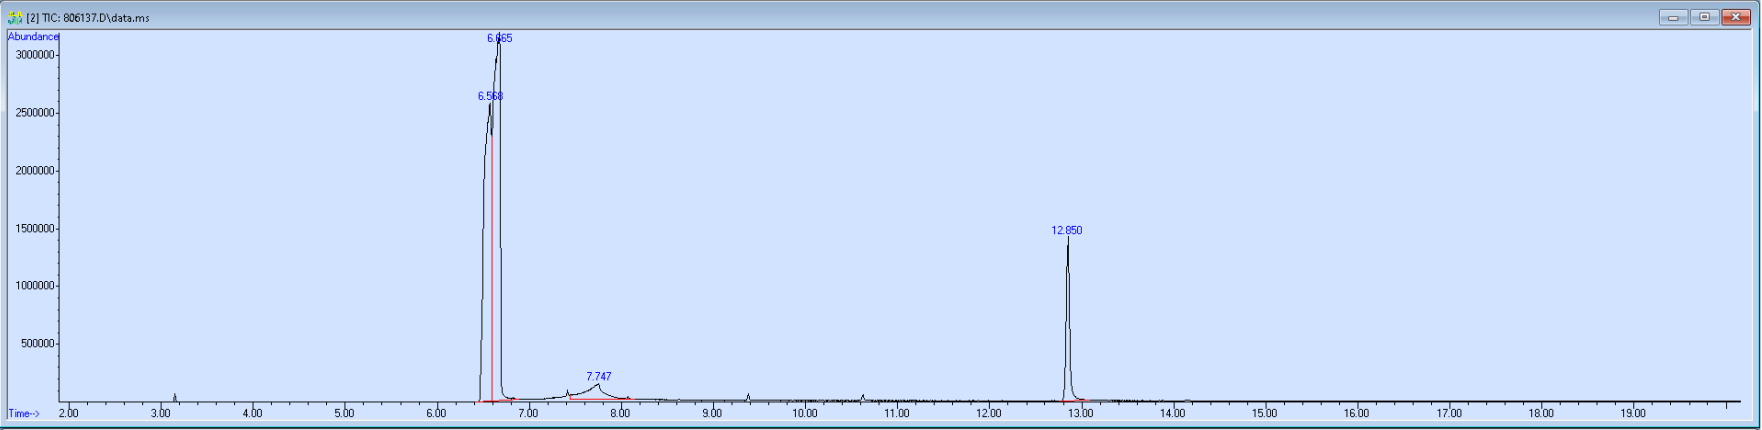Click the 3000000 abundance tick value
Image resolution: width=1762 pixels, height=430 pixels.
(x=33, y=55)
